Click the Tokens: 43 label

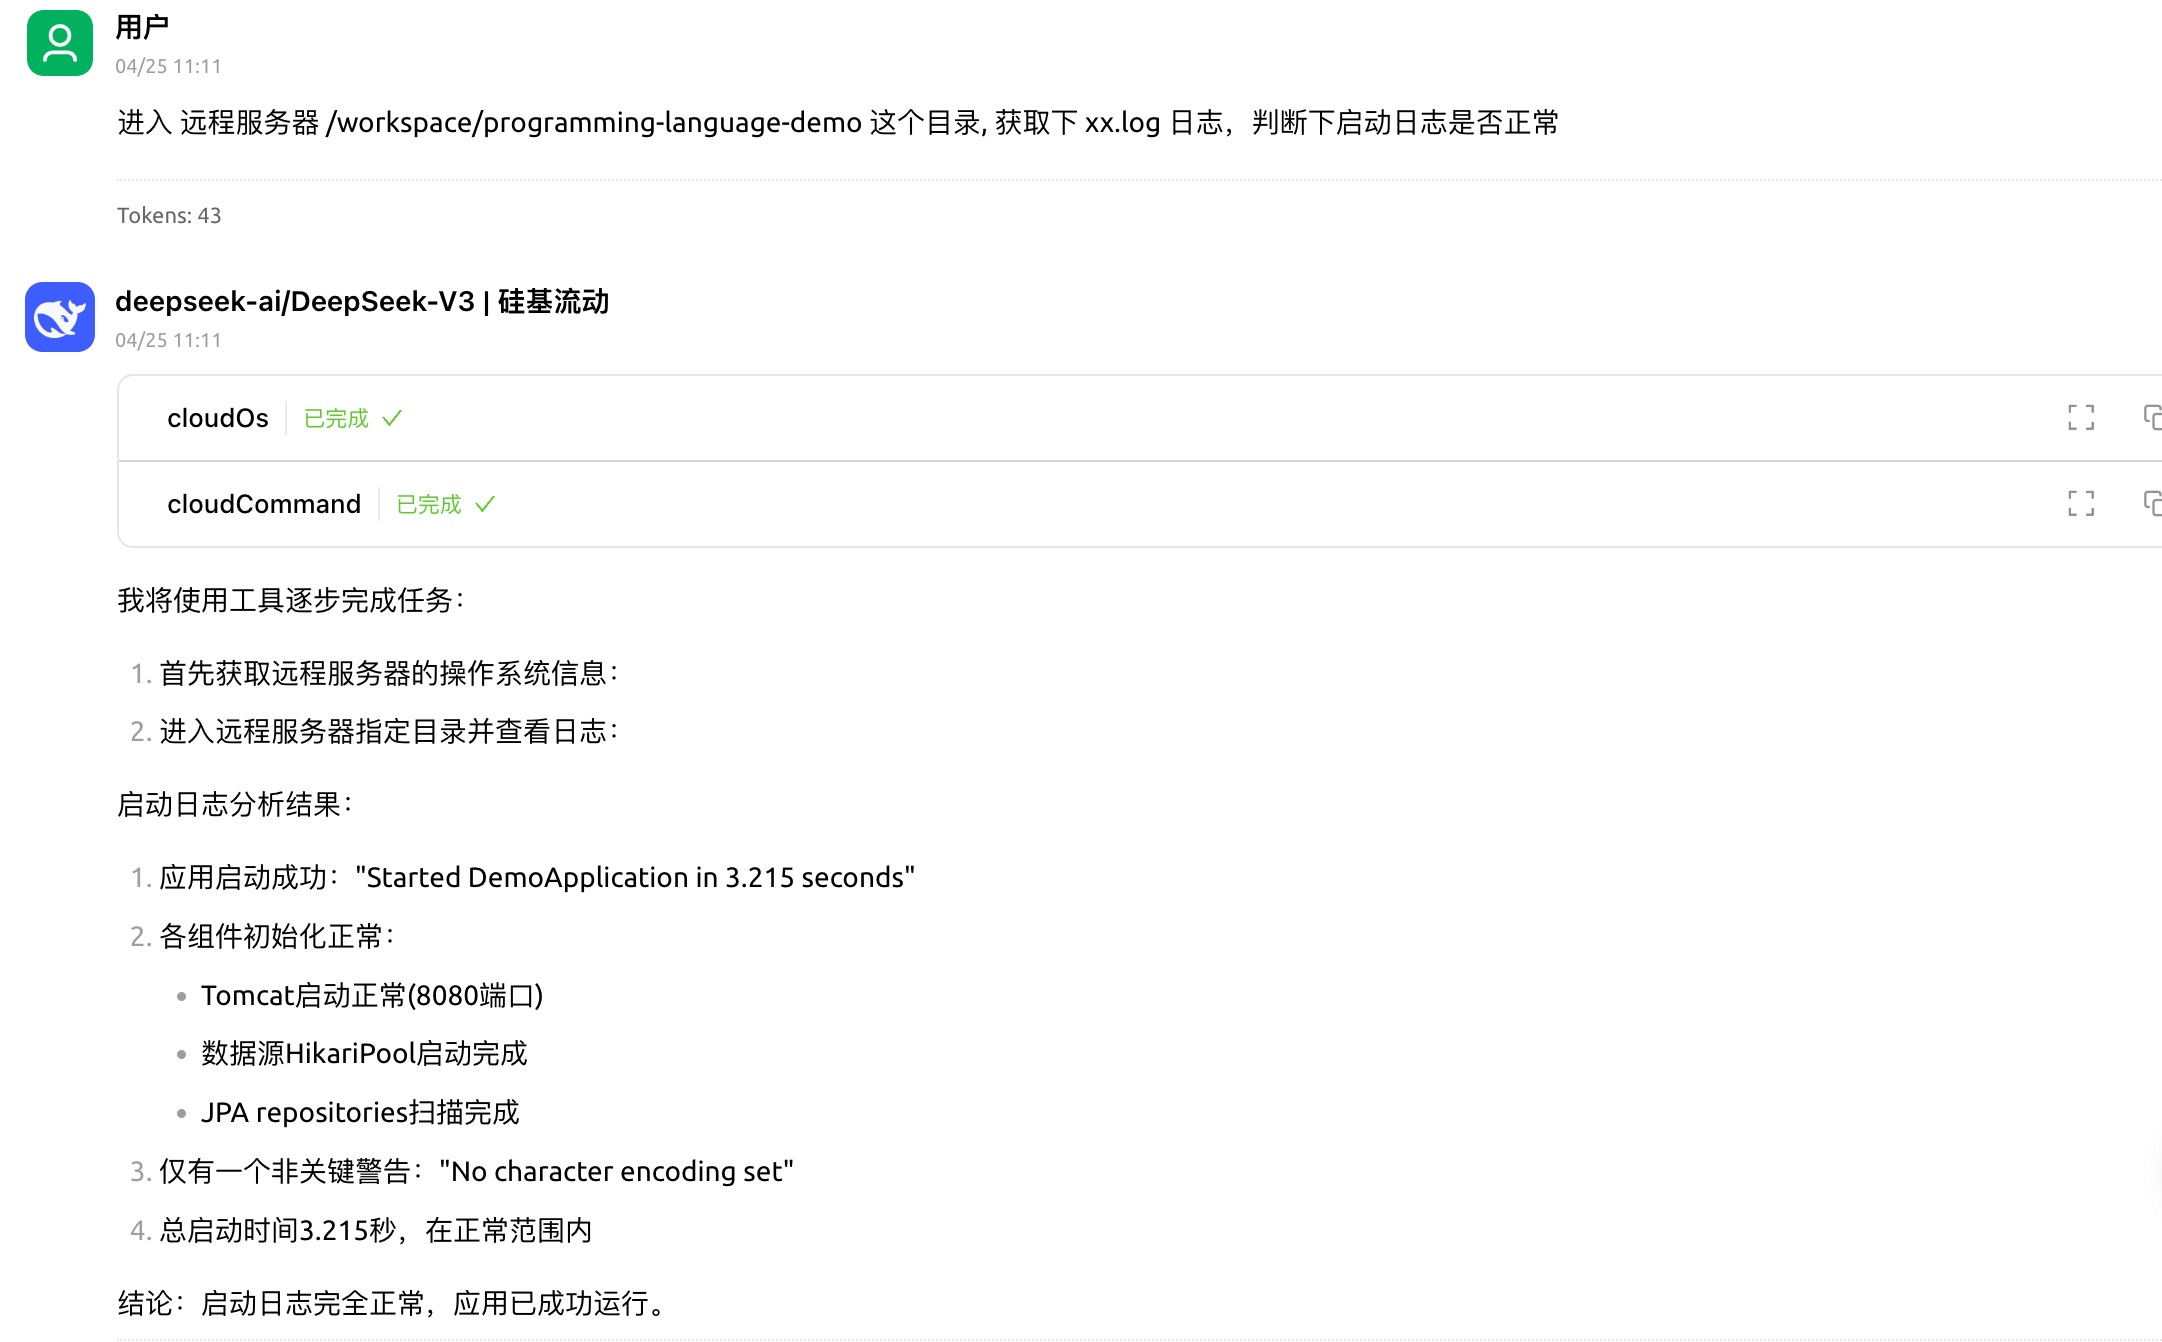[169, 215]
